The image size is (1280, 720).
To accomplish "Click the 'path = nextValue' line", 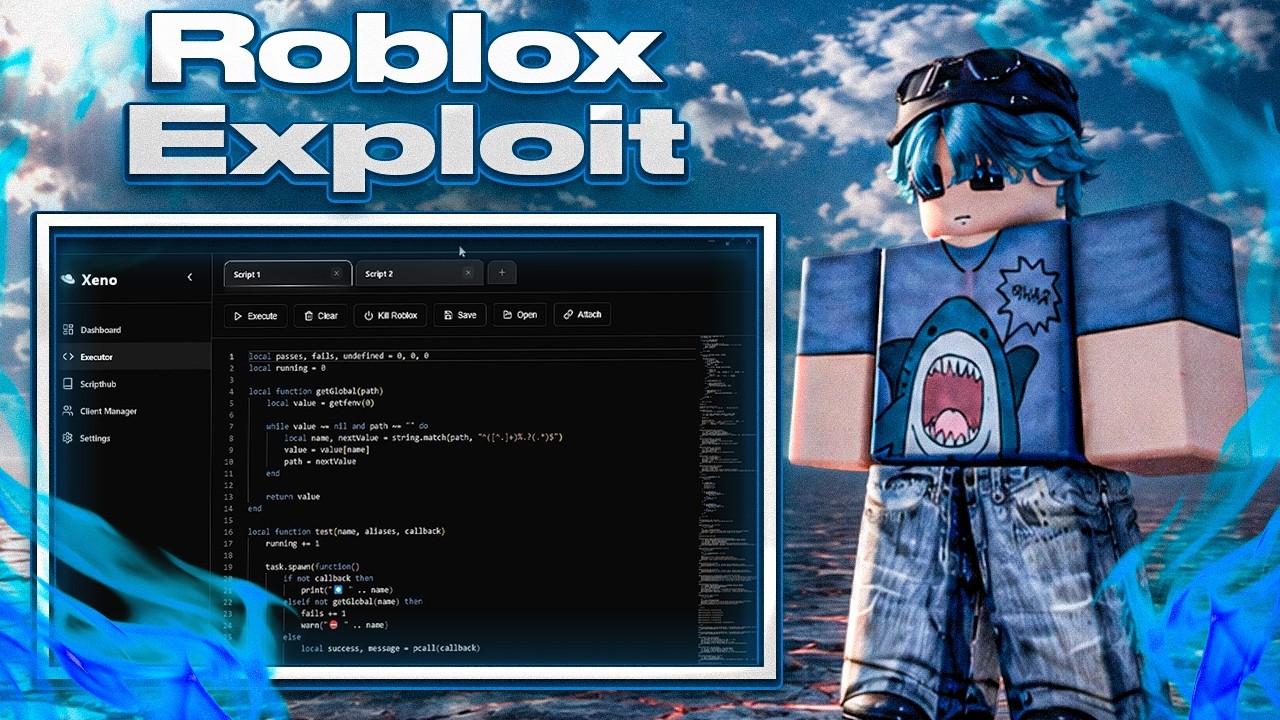I will pos(319,461).
